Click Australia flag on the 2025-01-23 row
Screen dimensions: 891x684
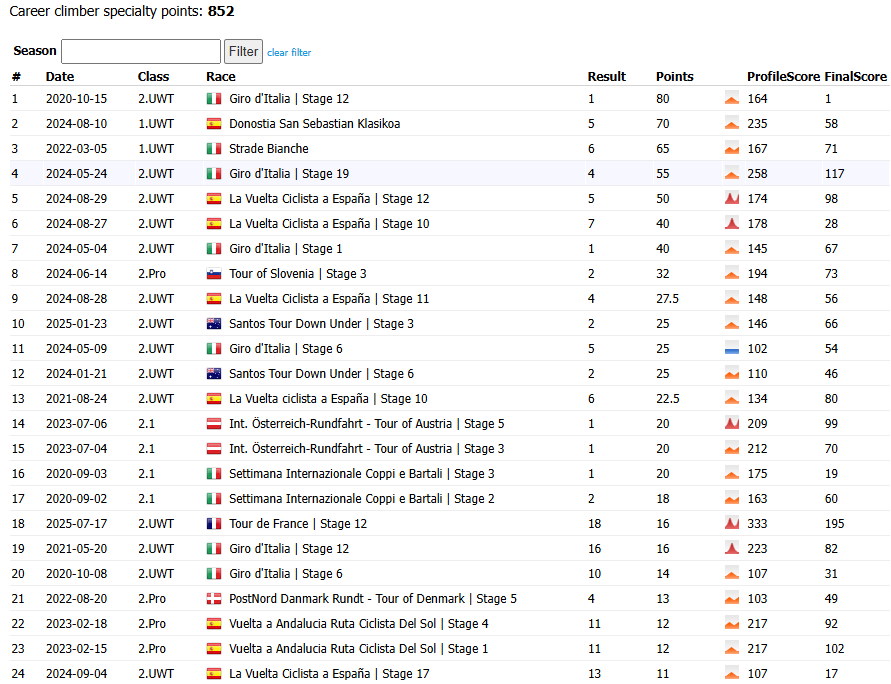[214, 324]
